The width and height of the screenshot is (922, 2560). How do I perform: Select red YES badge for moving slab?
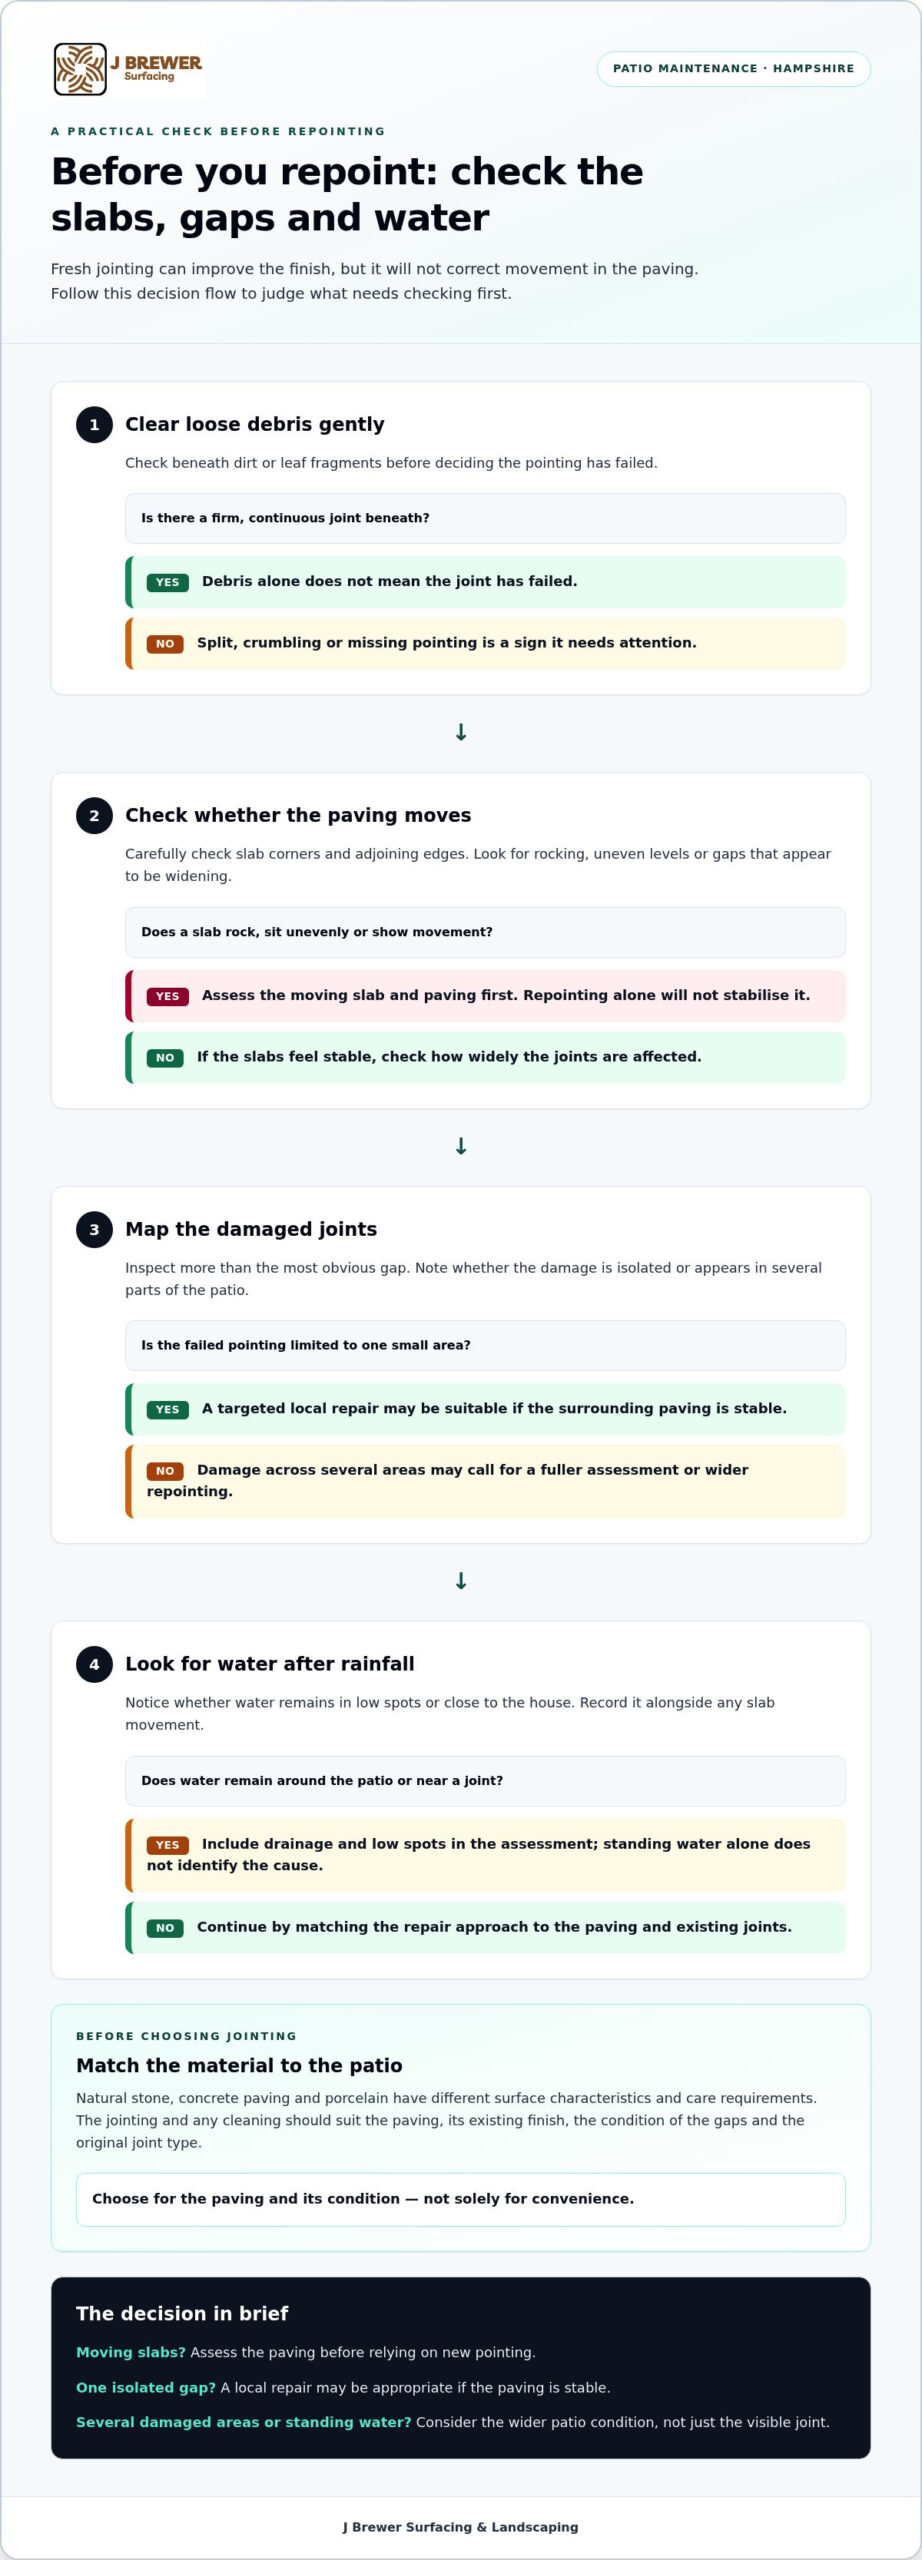pos(167,996)
